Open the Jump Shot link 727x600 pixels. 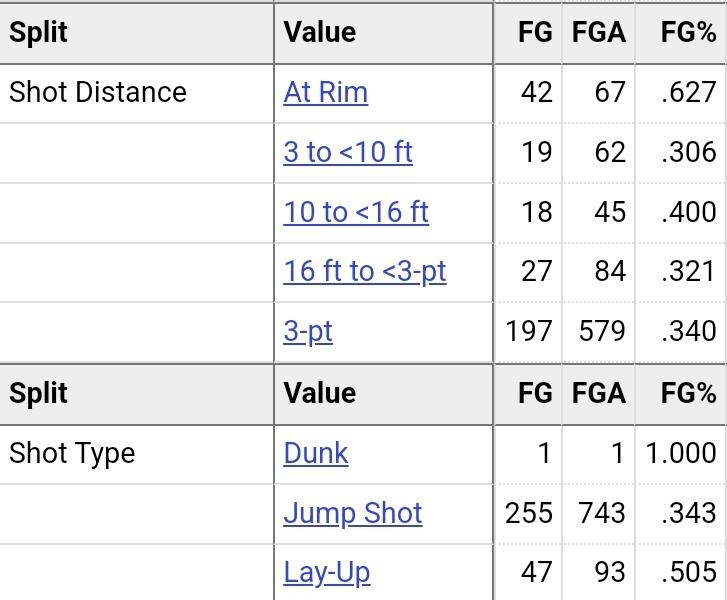[352, 513]
